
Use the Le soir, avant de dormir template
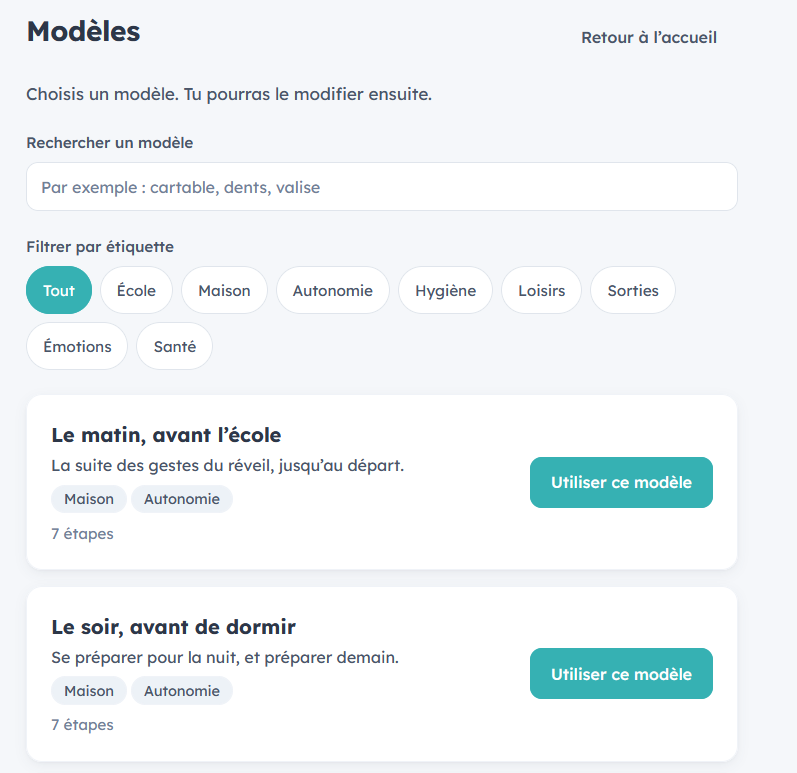coord(621,673)
